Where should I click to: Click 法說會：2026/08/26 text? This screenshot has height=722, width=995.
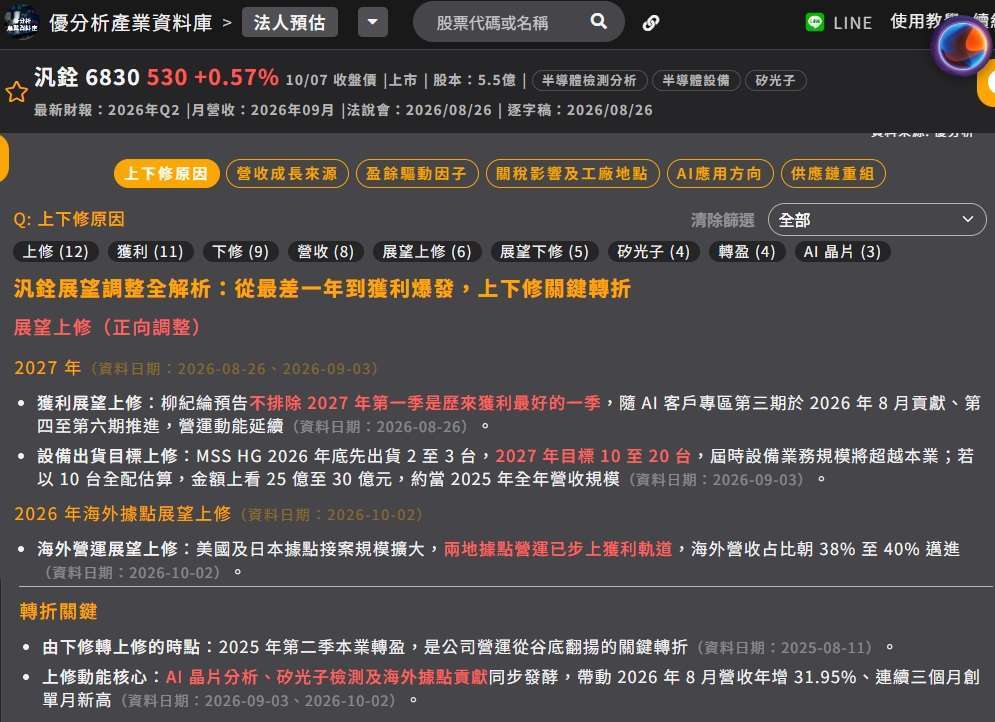click(419, 110)
